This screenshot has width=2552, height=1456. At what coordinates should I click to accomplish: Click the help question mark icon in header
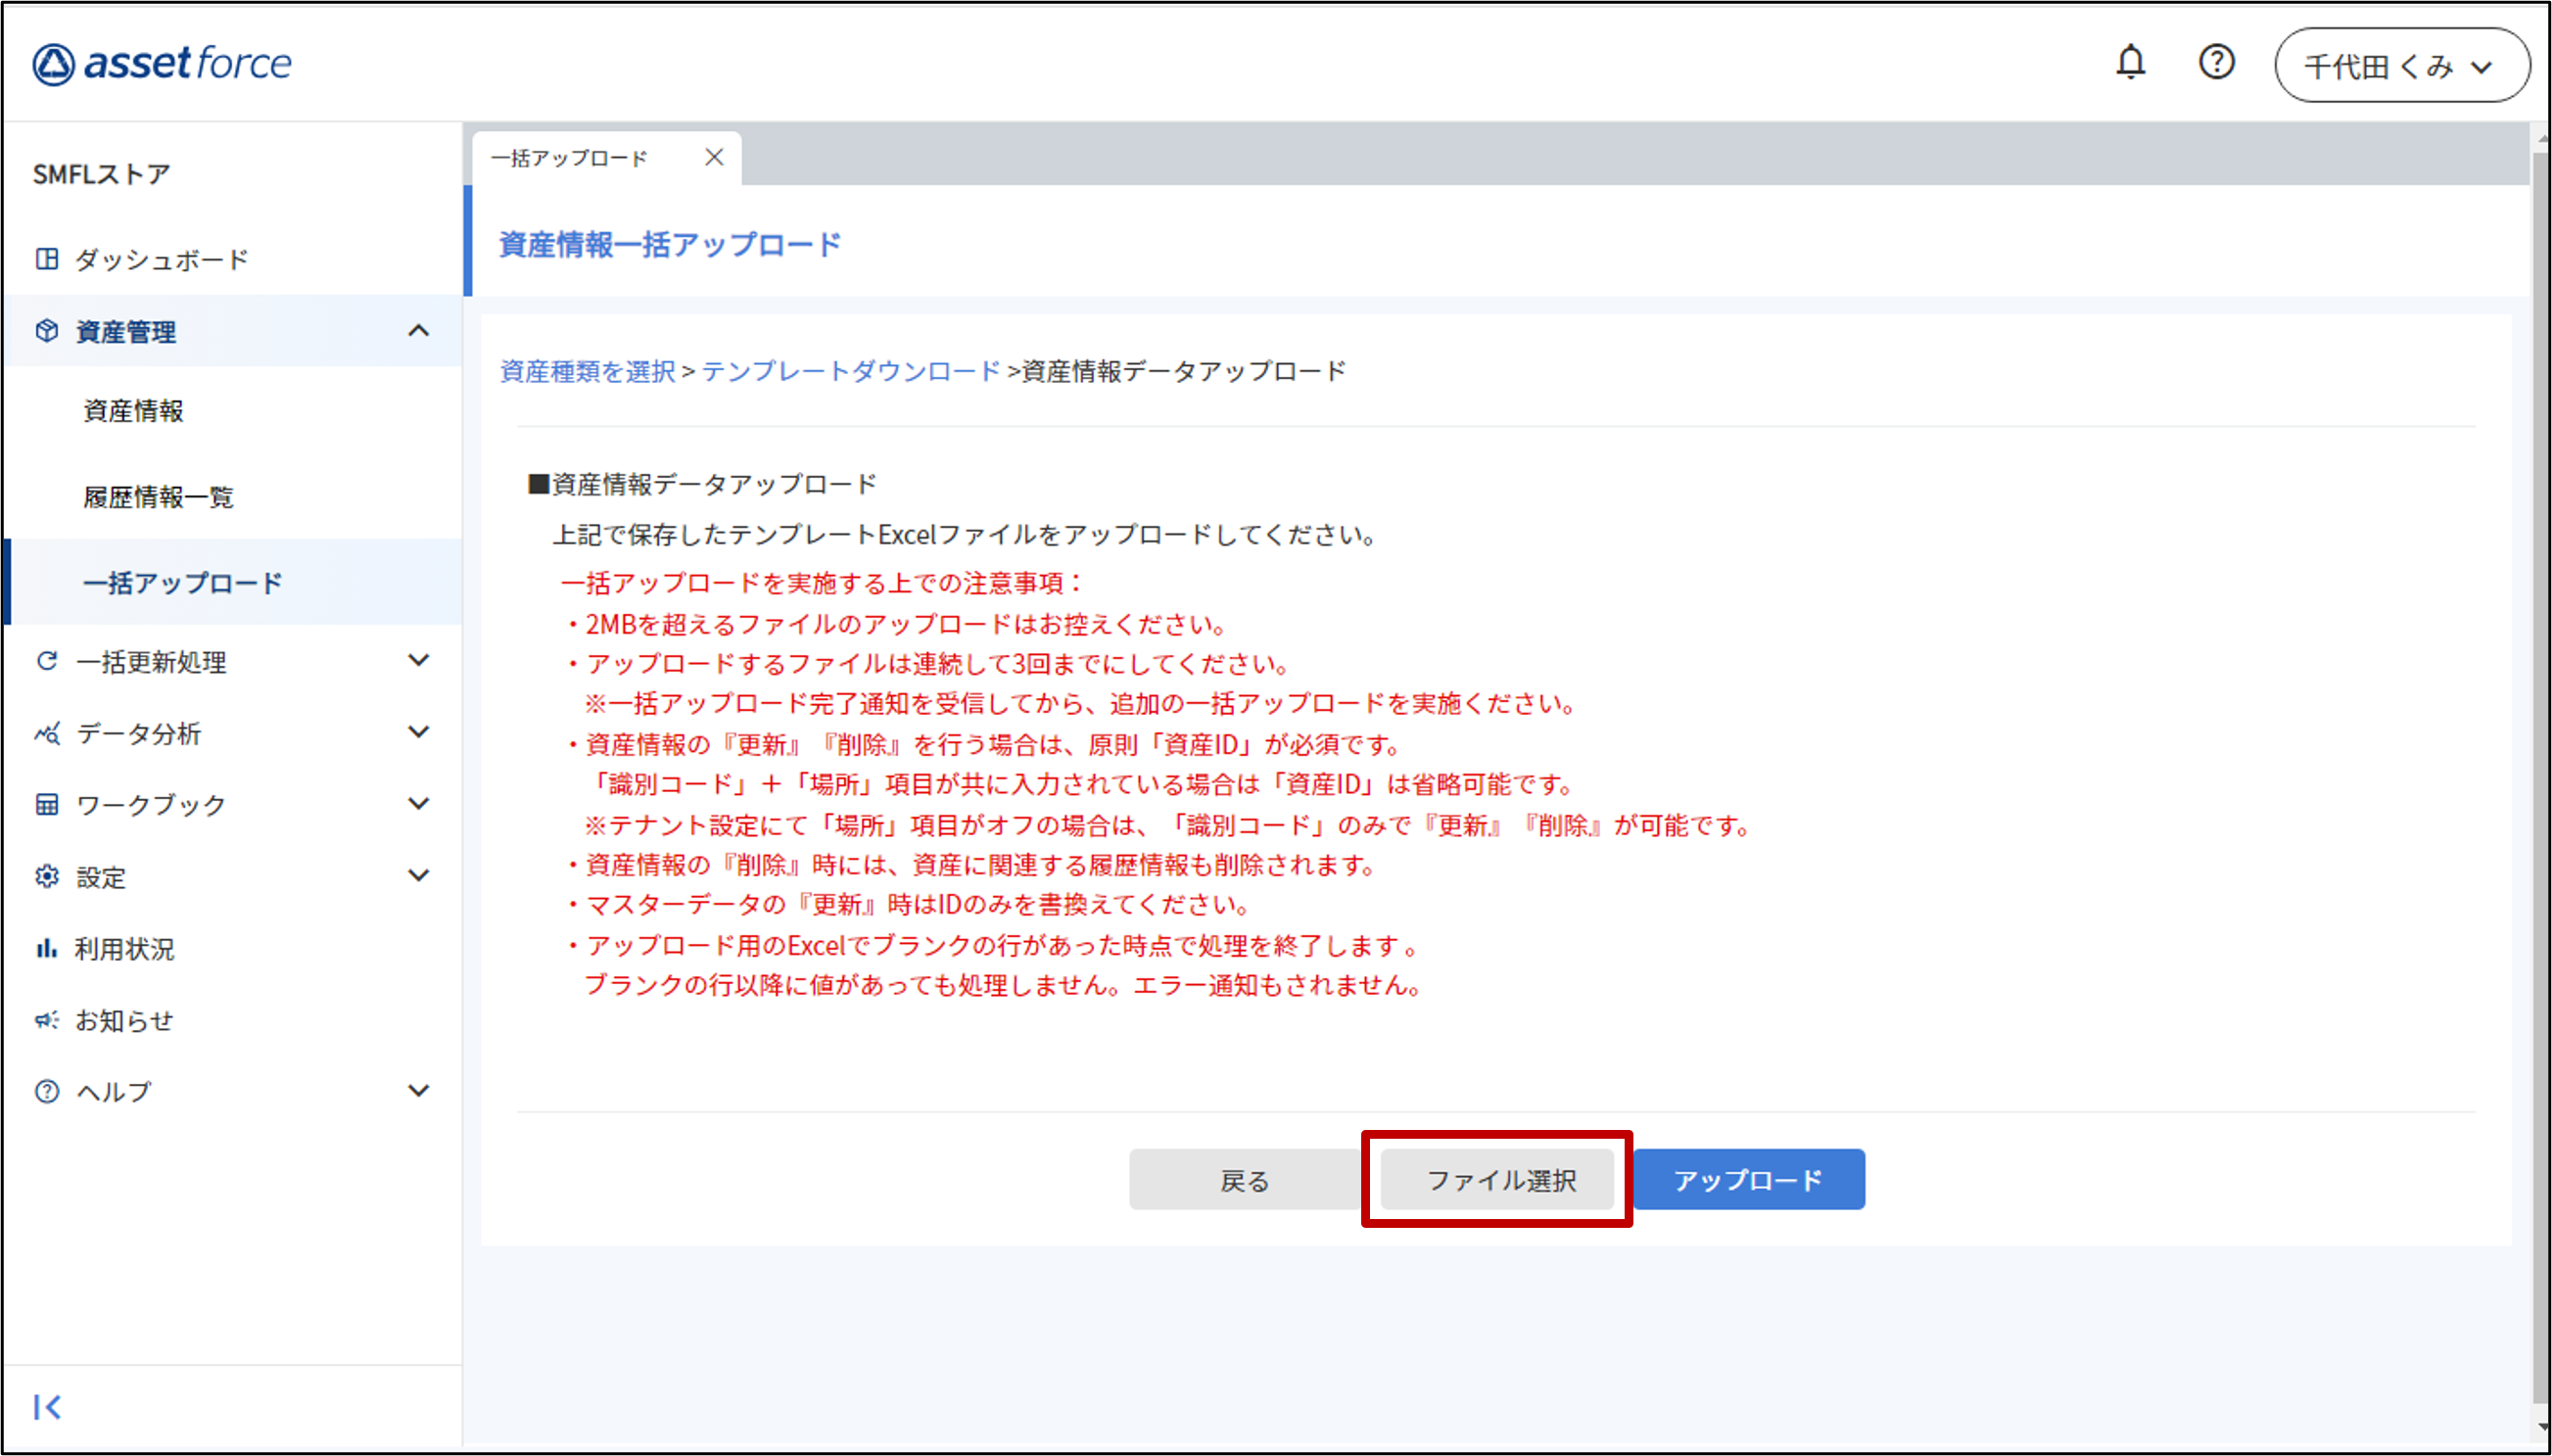[2216, 63]
